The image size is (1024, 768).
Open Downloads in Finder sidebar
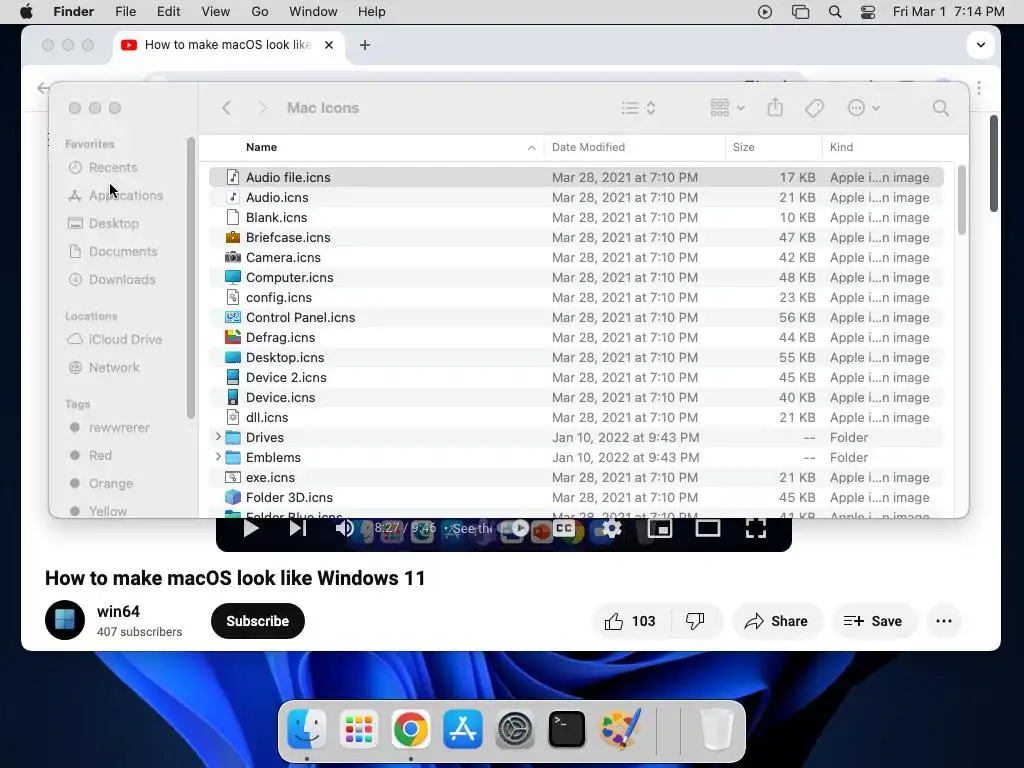coord(122,279)
